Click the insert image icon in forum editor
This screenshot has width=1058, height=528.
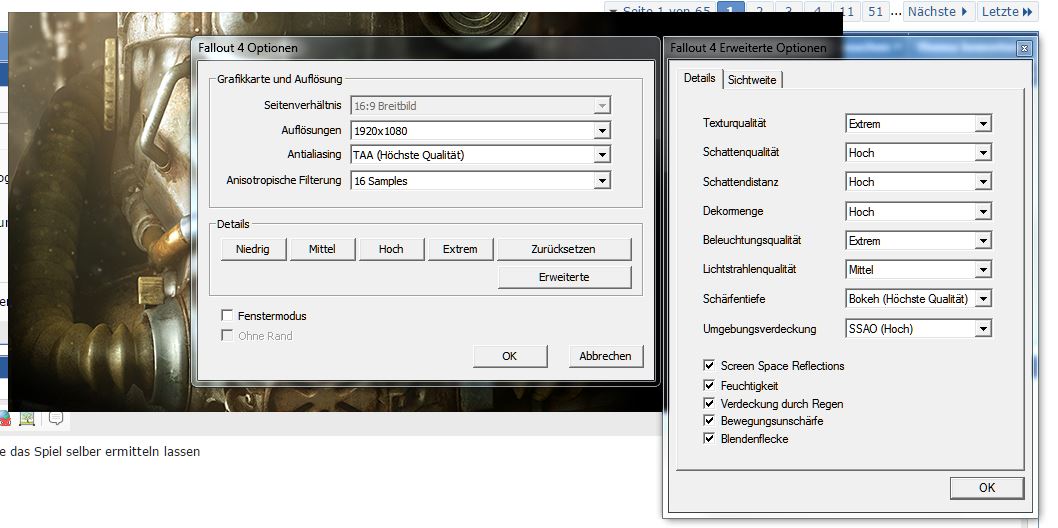28,418
